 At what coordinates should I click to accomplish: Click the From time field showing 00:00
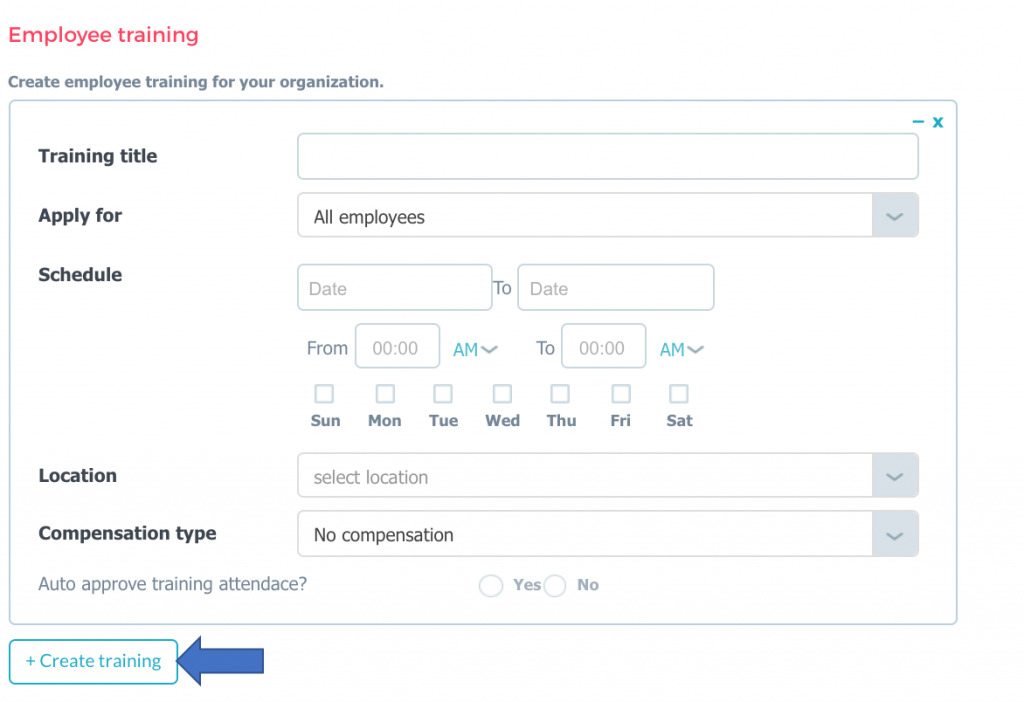pos(397,346)
